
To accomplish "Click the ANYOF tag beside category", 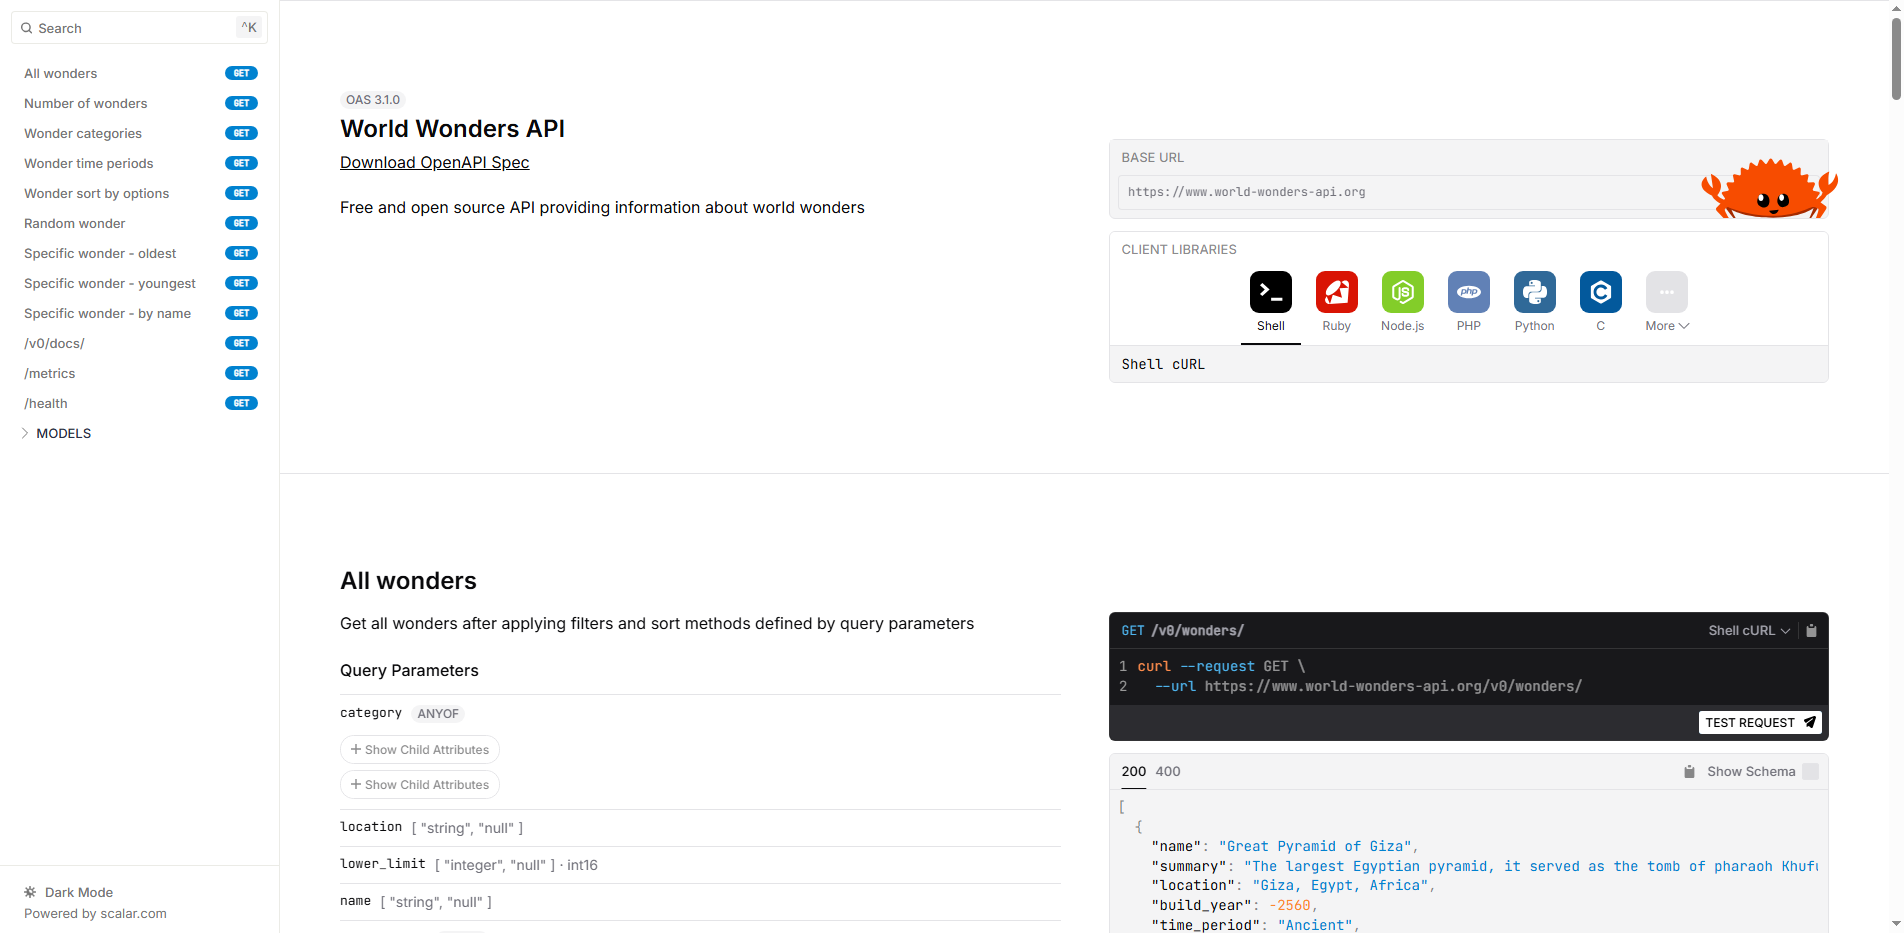I will (x=438, y=714).
